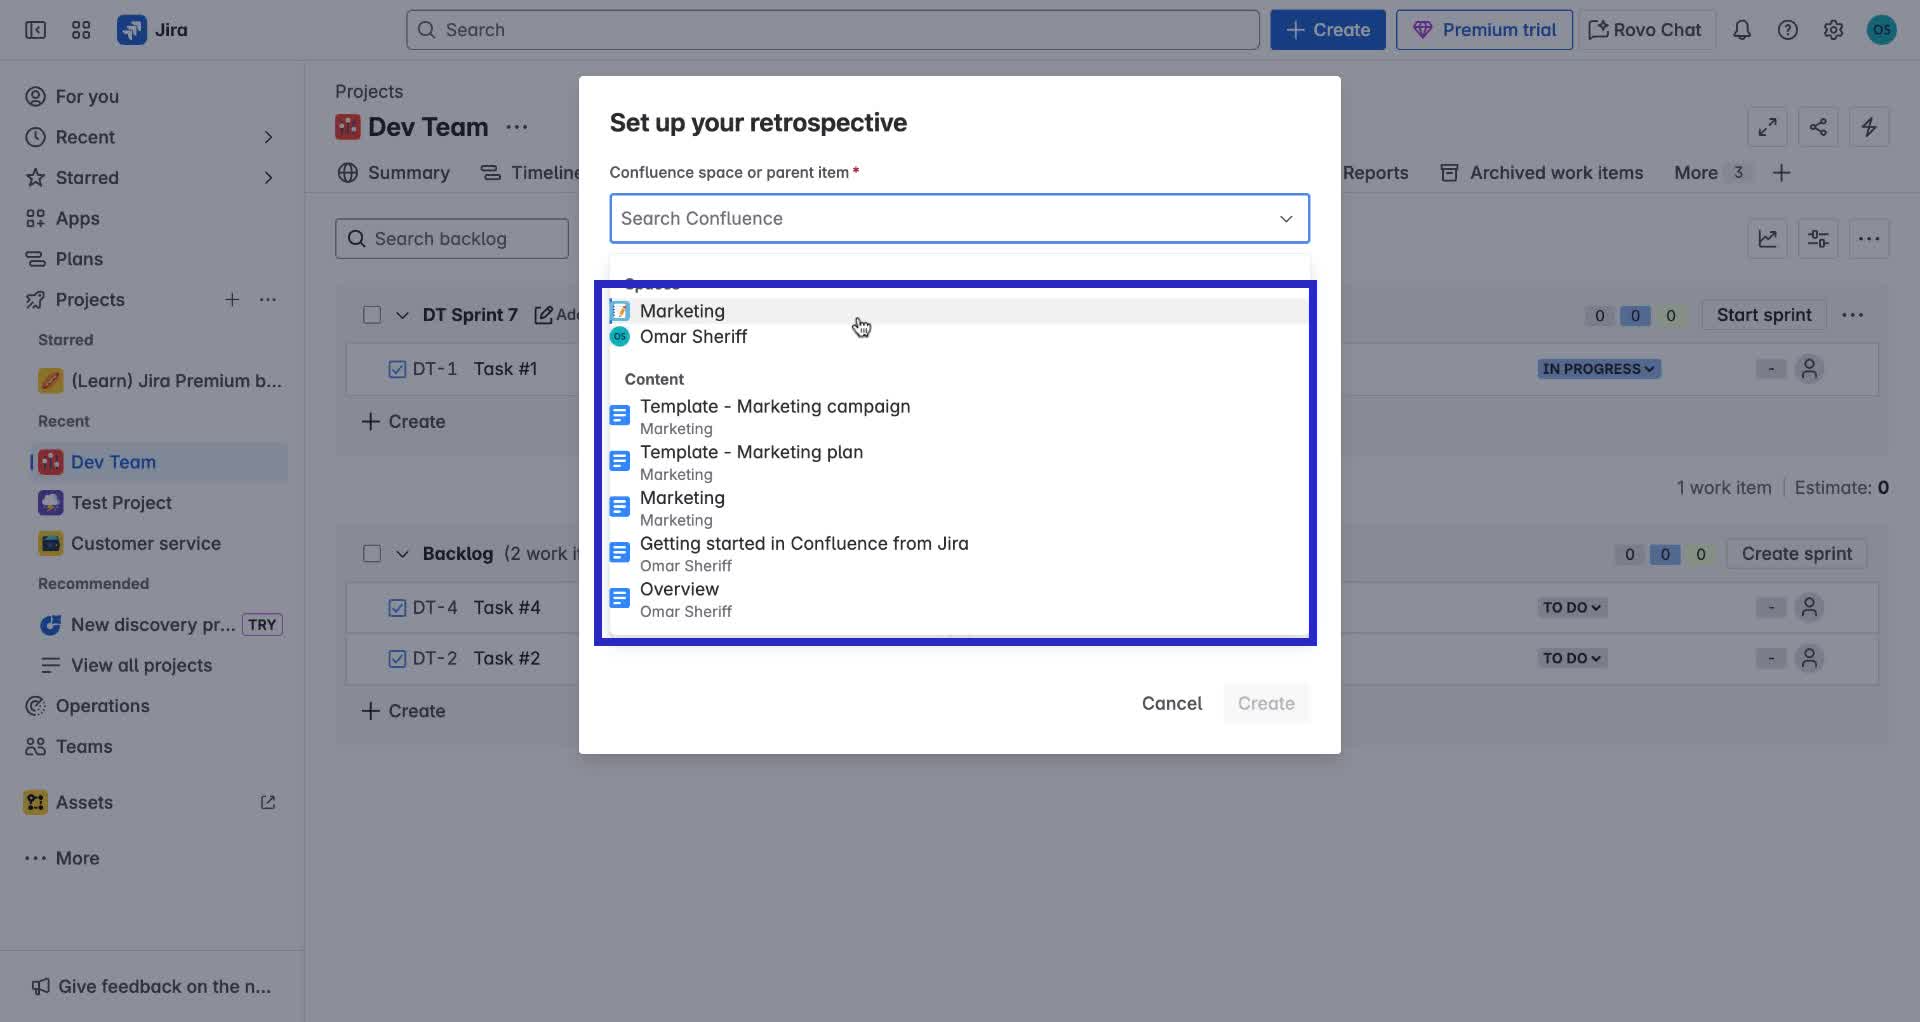
Task: Check the checkbox next to DT-4 Task #4
Action: [x=395, y=607]
